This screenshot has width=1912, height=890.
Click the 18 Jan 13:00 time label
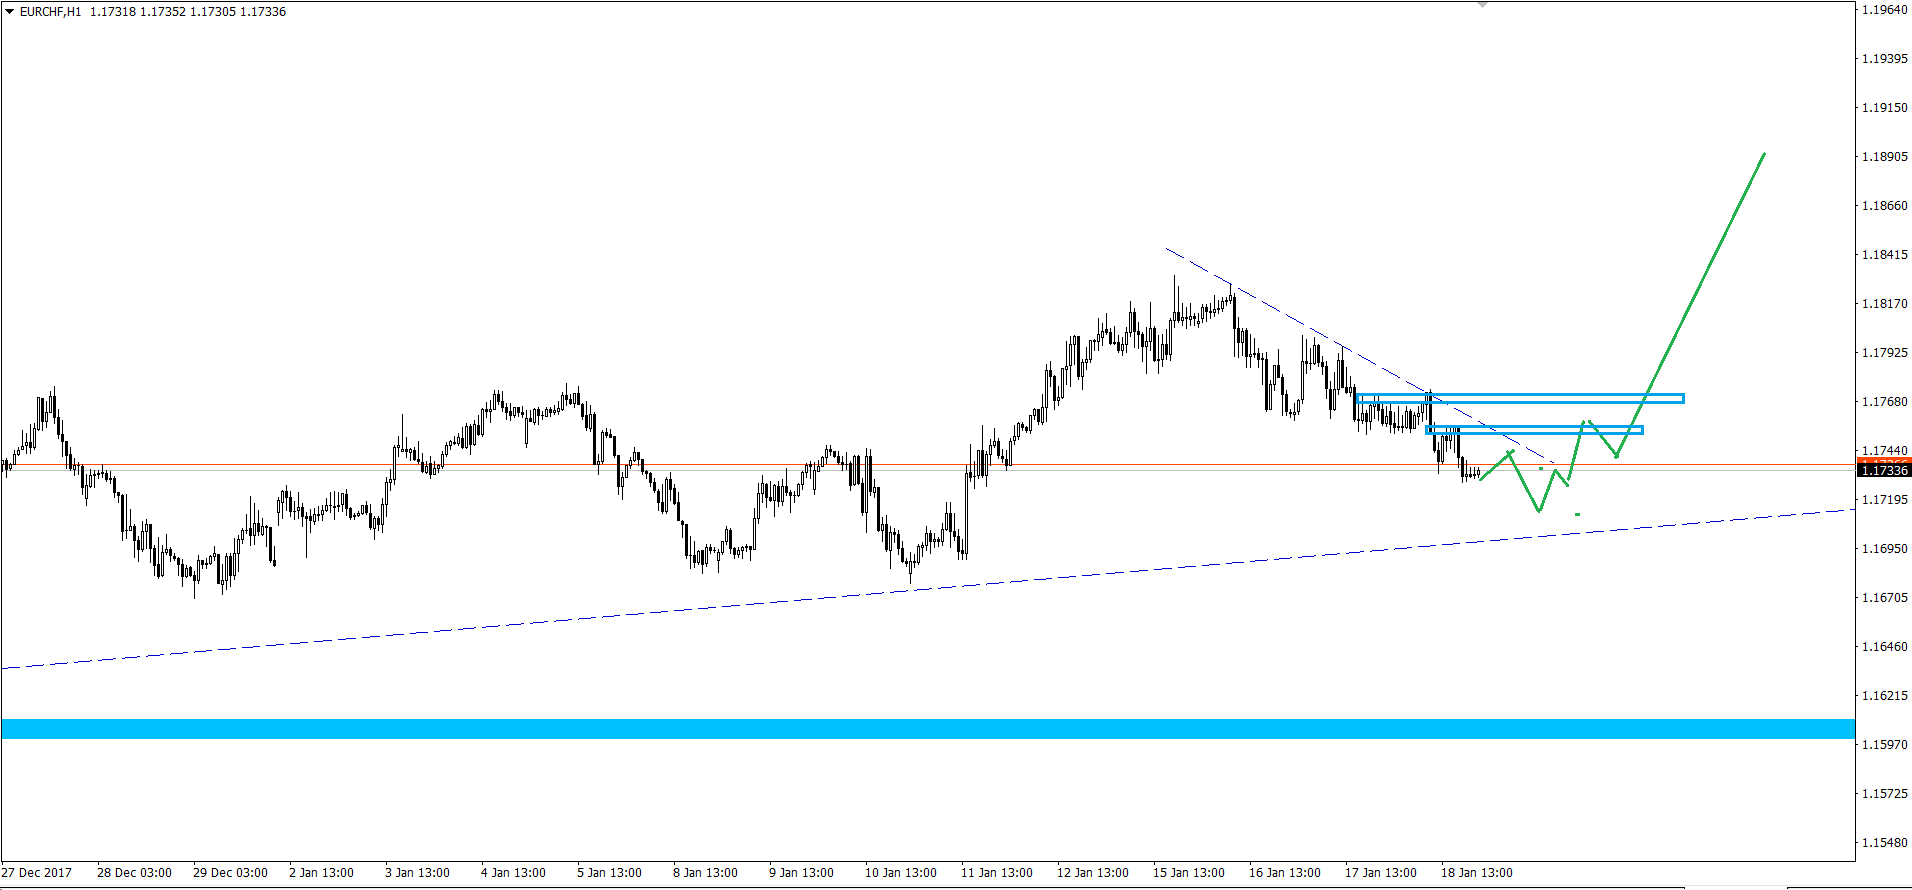pos(1477,873)
